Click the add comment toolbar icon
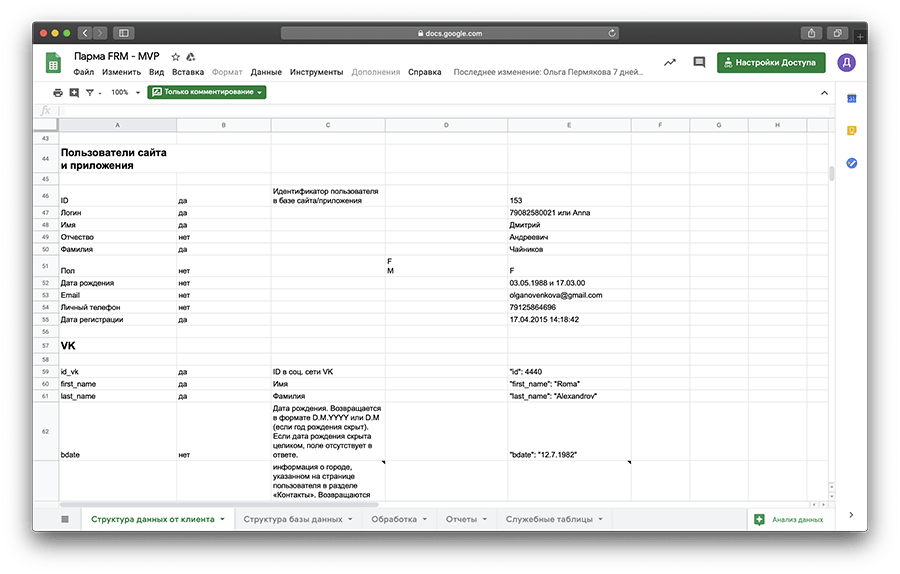The width and height of the screenshot is (900, 574). tap(74, 92)
